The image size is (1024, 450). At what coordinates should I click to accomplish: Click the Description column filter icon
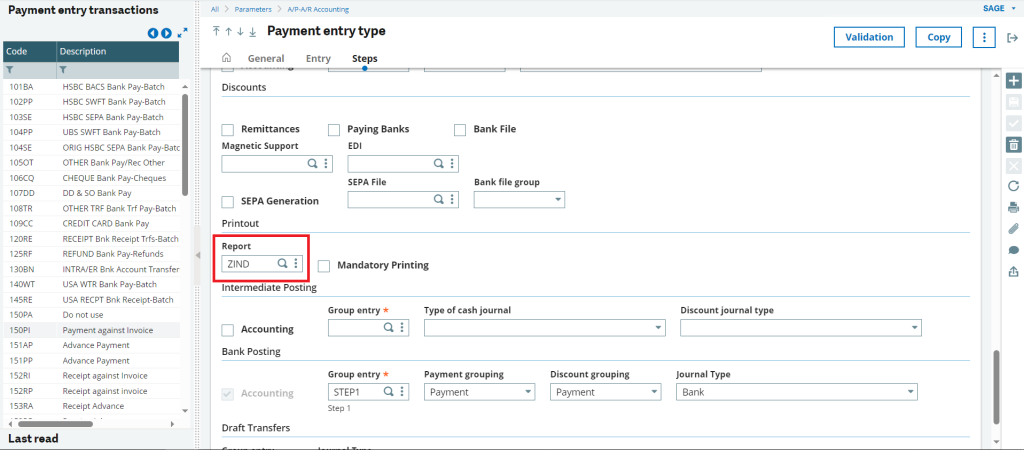(x=63, y=69)
